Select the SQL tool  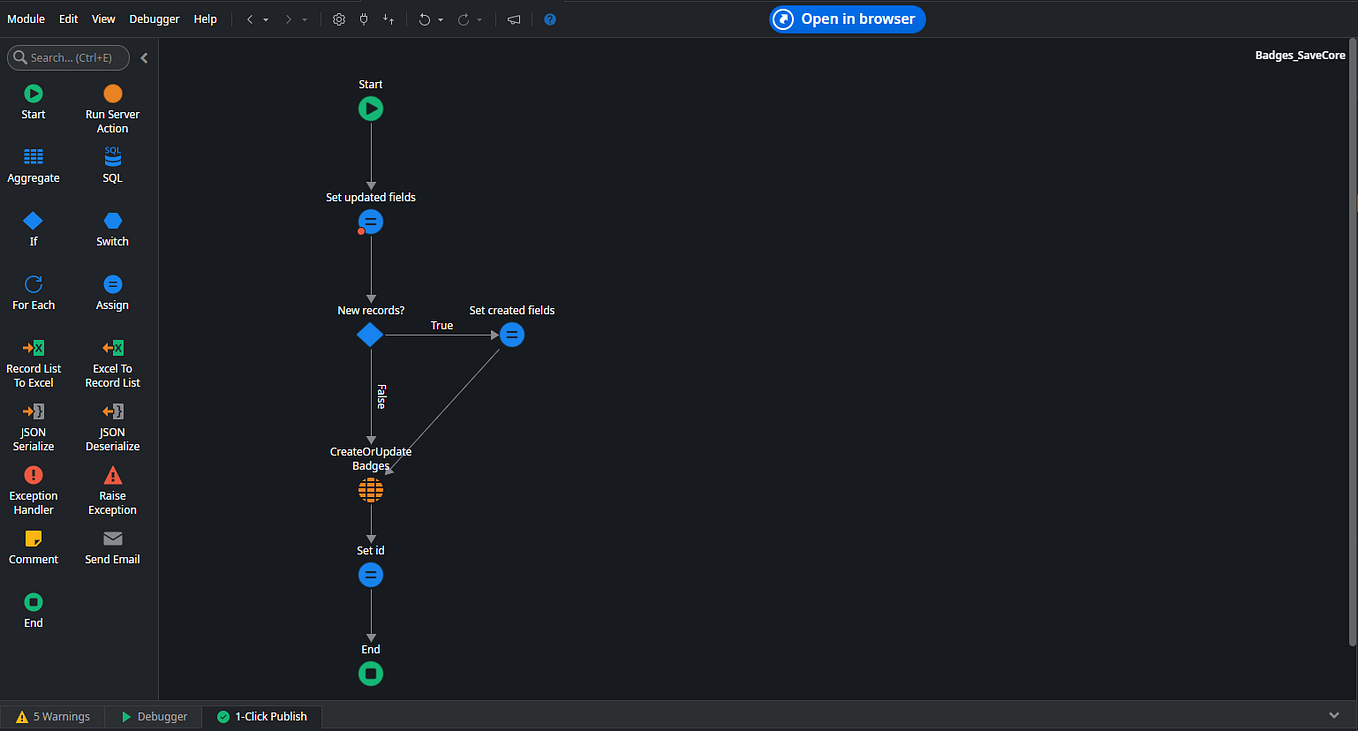112,165
